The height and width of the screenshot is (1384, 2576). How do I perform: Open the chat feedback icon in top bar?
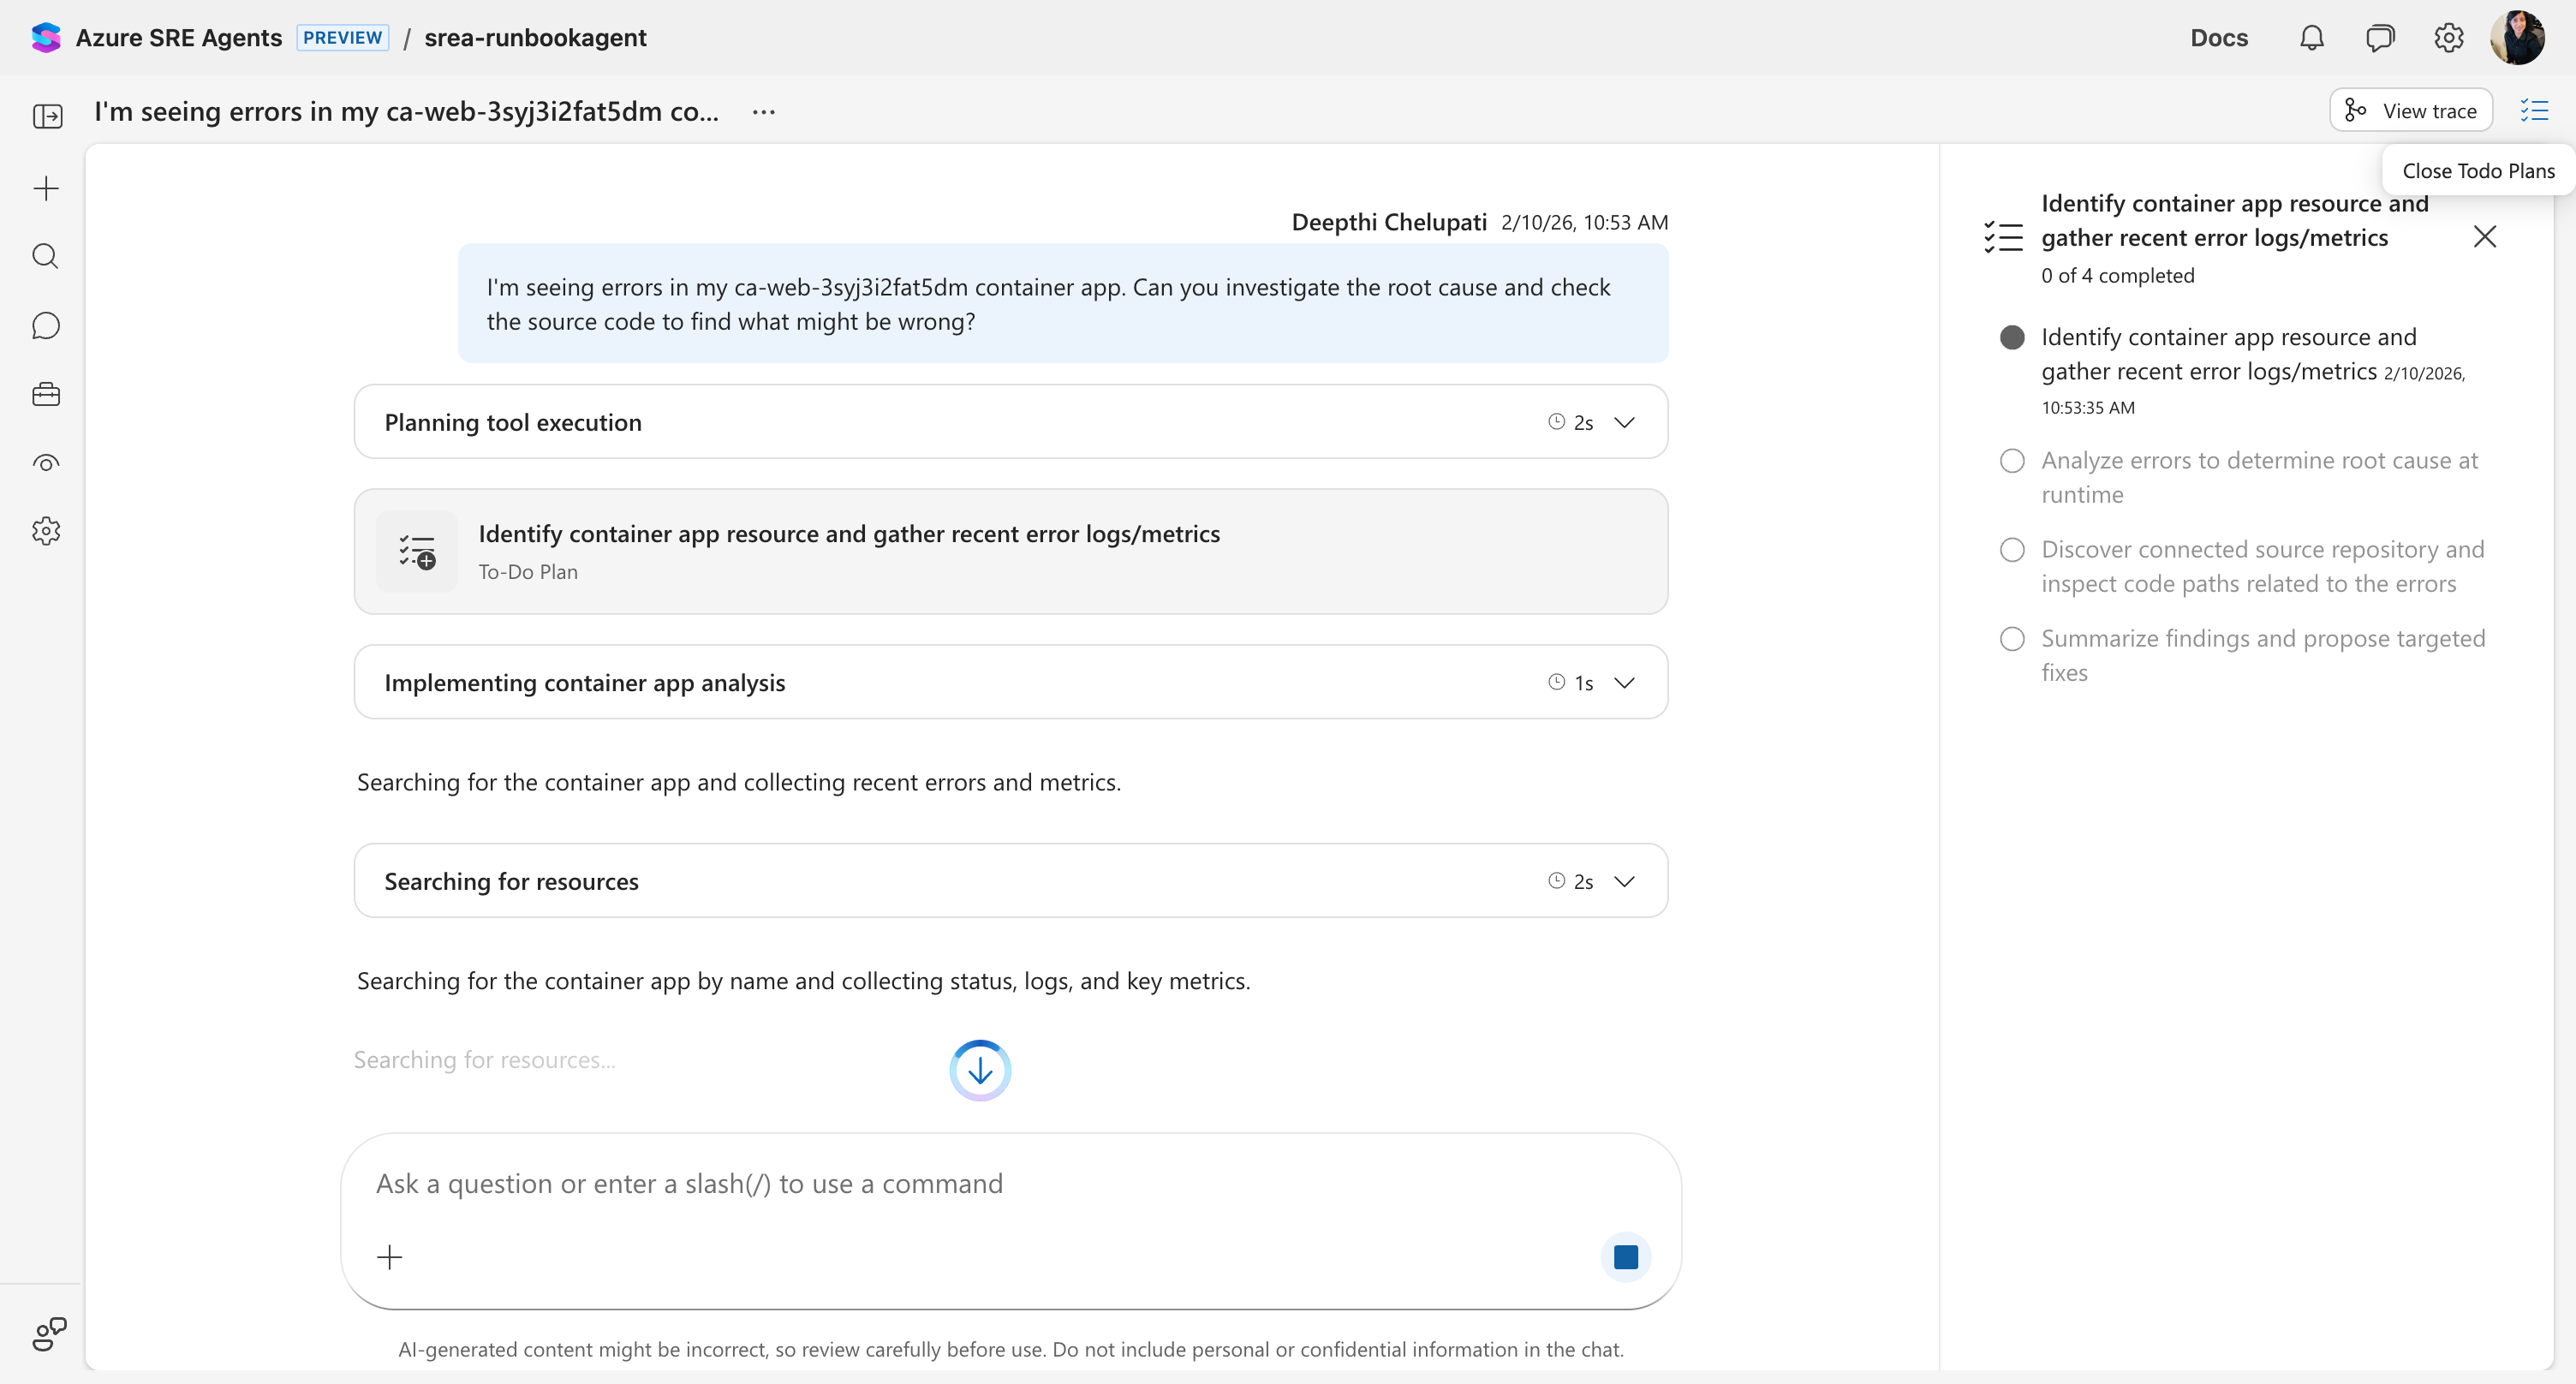click(2380, 38)
